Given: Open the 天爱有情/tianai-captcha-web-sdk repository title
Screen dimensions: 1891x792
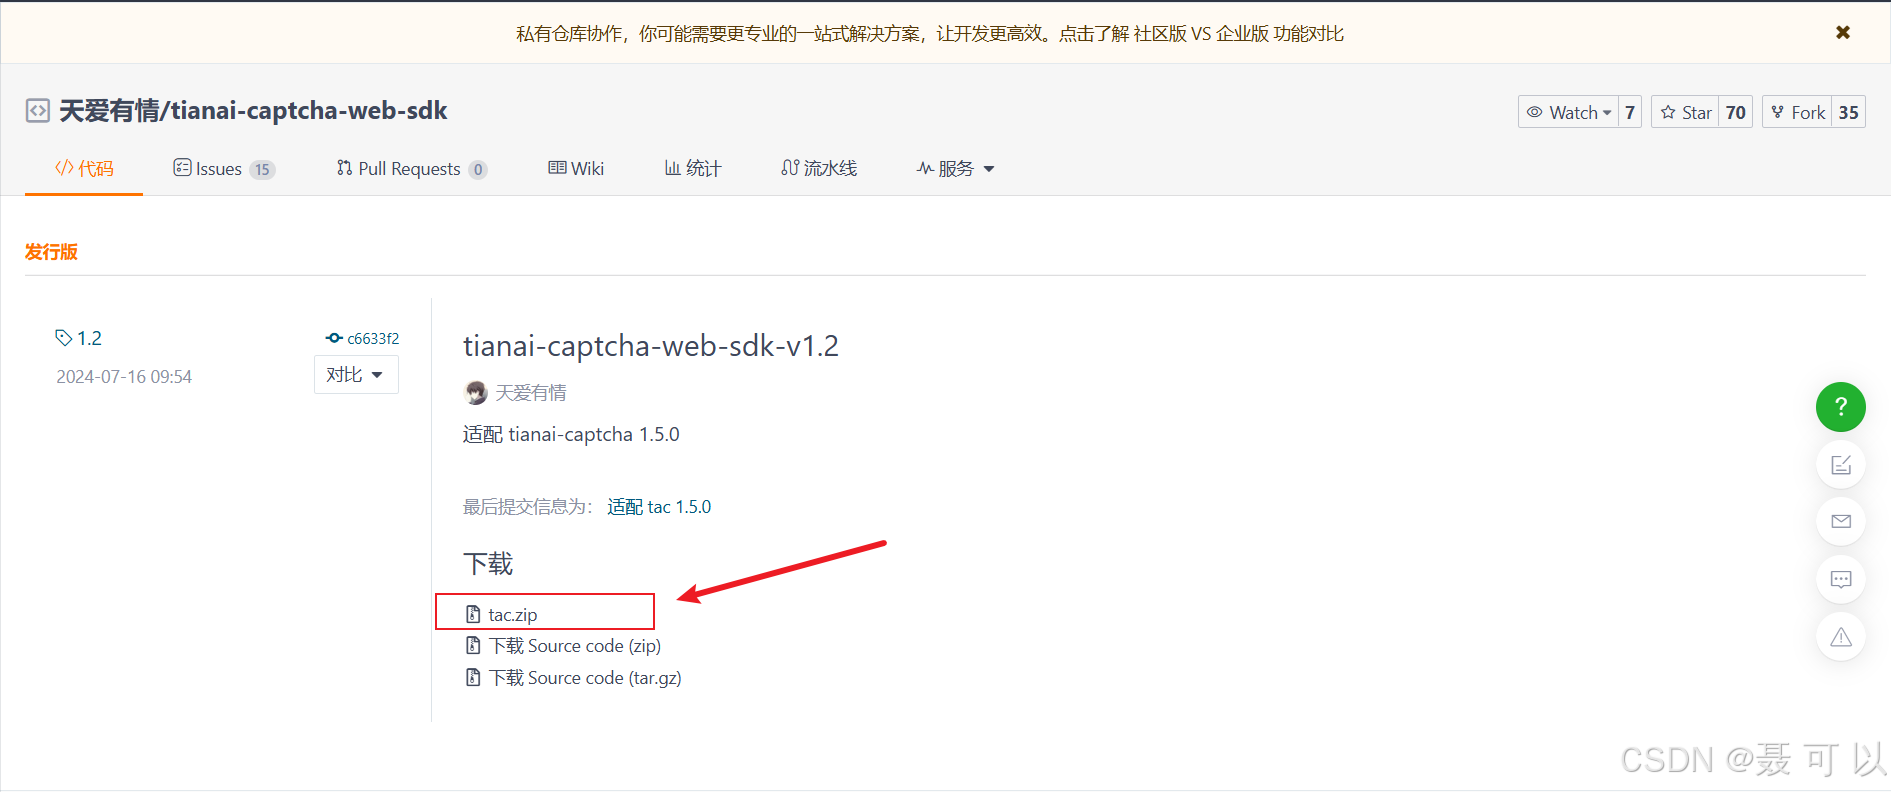Looking at the screenshot, I should [253, 110].
